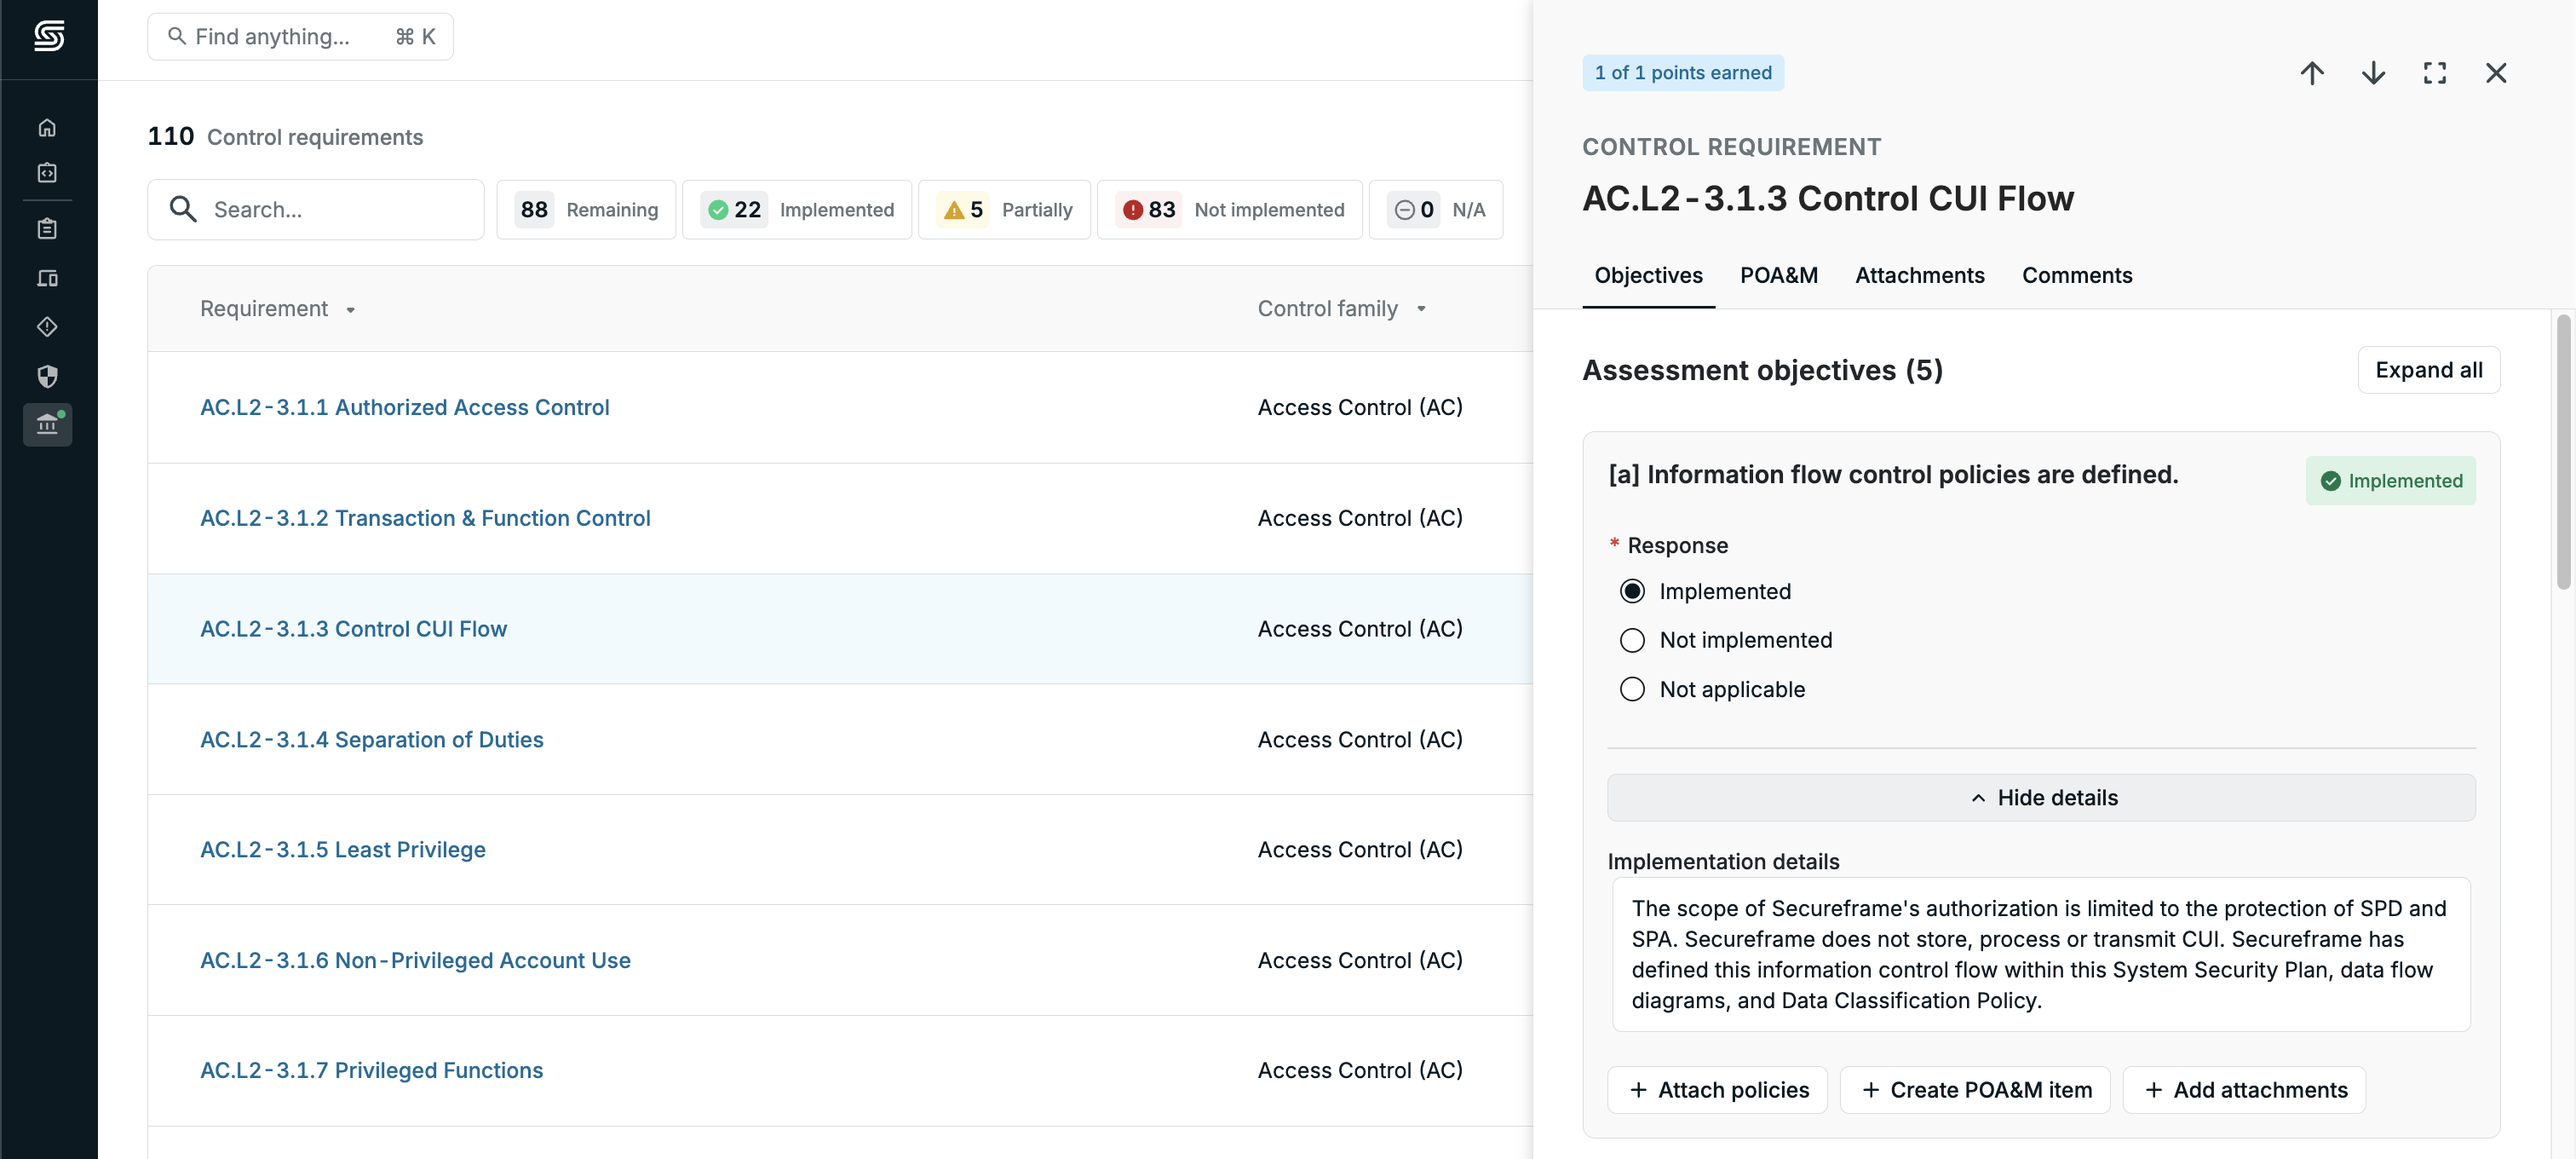Filter by 5 Partially
2576x1159 pixels.
point(1004,210)
